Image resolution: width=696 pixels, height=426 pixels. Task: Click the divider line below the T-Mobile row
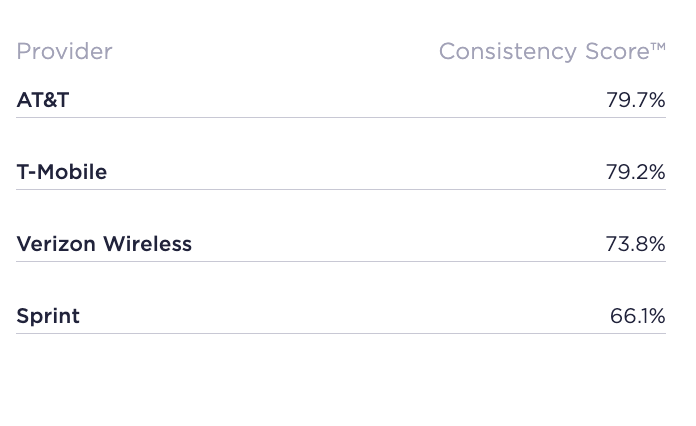(340, 189)
